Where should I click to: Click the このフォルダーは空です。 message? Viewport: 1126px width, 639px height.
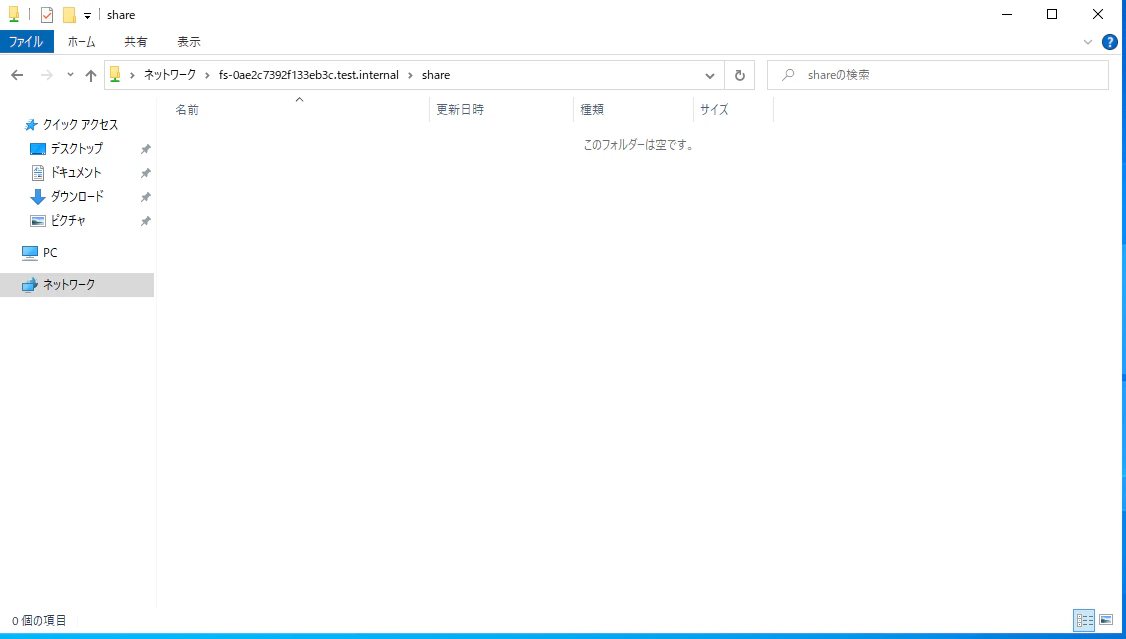(x=638, y=145)
